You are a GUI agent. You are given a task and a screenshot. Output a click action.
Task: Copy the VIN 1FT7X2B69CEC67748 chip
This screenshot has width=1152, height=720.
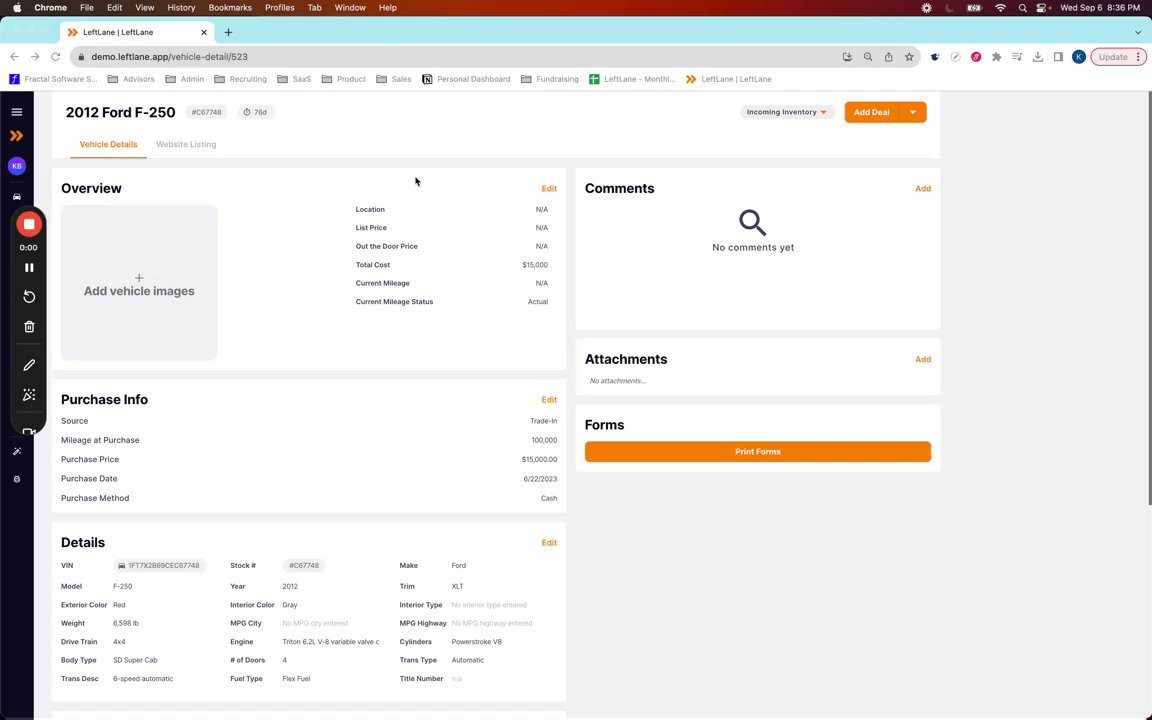(x=159, y=566)
